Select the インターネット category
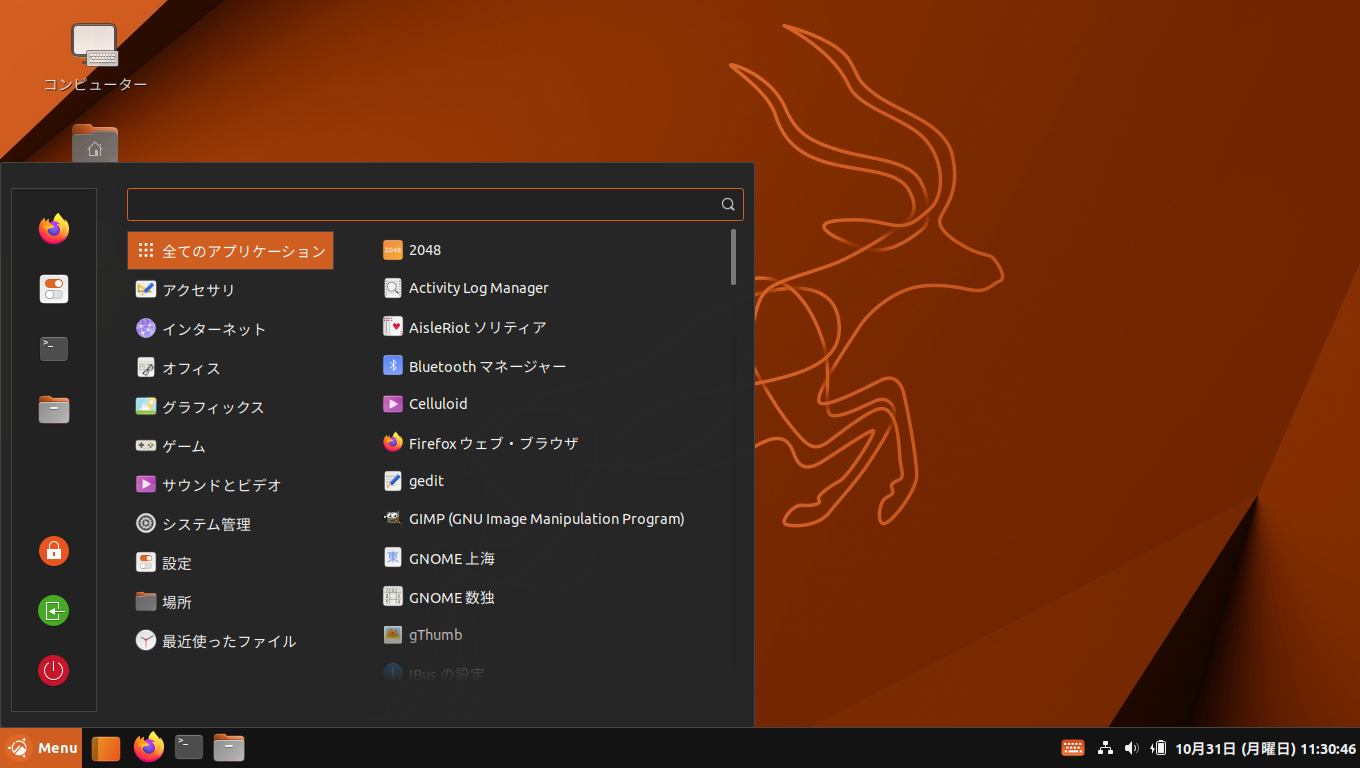Image resolution: width=1360 pixels, height=768 pixels. click(x=230, y=329)
